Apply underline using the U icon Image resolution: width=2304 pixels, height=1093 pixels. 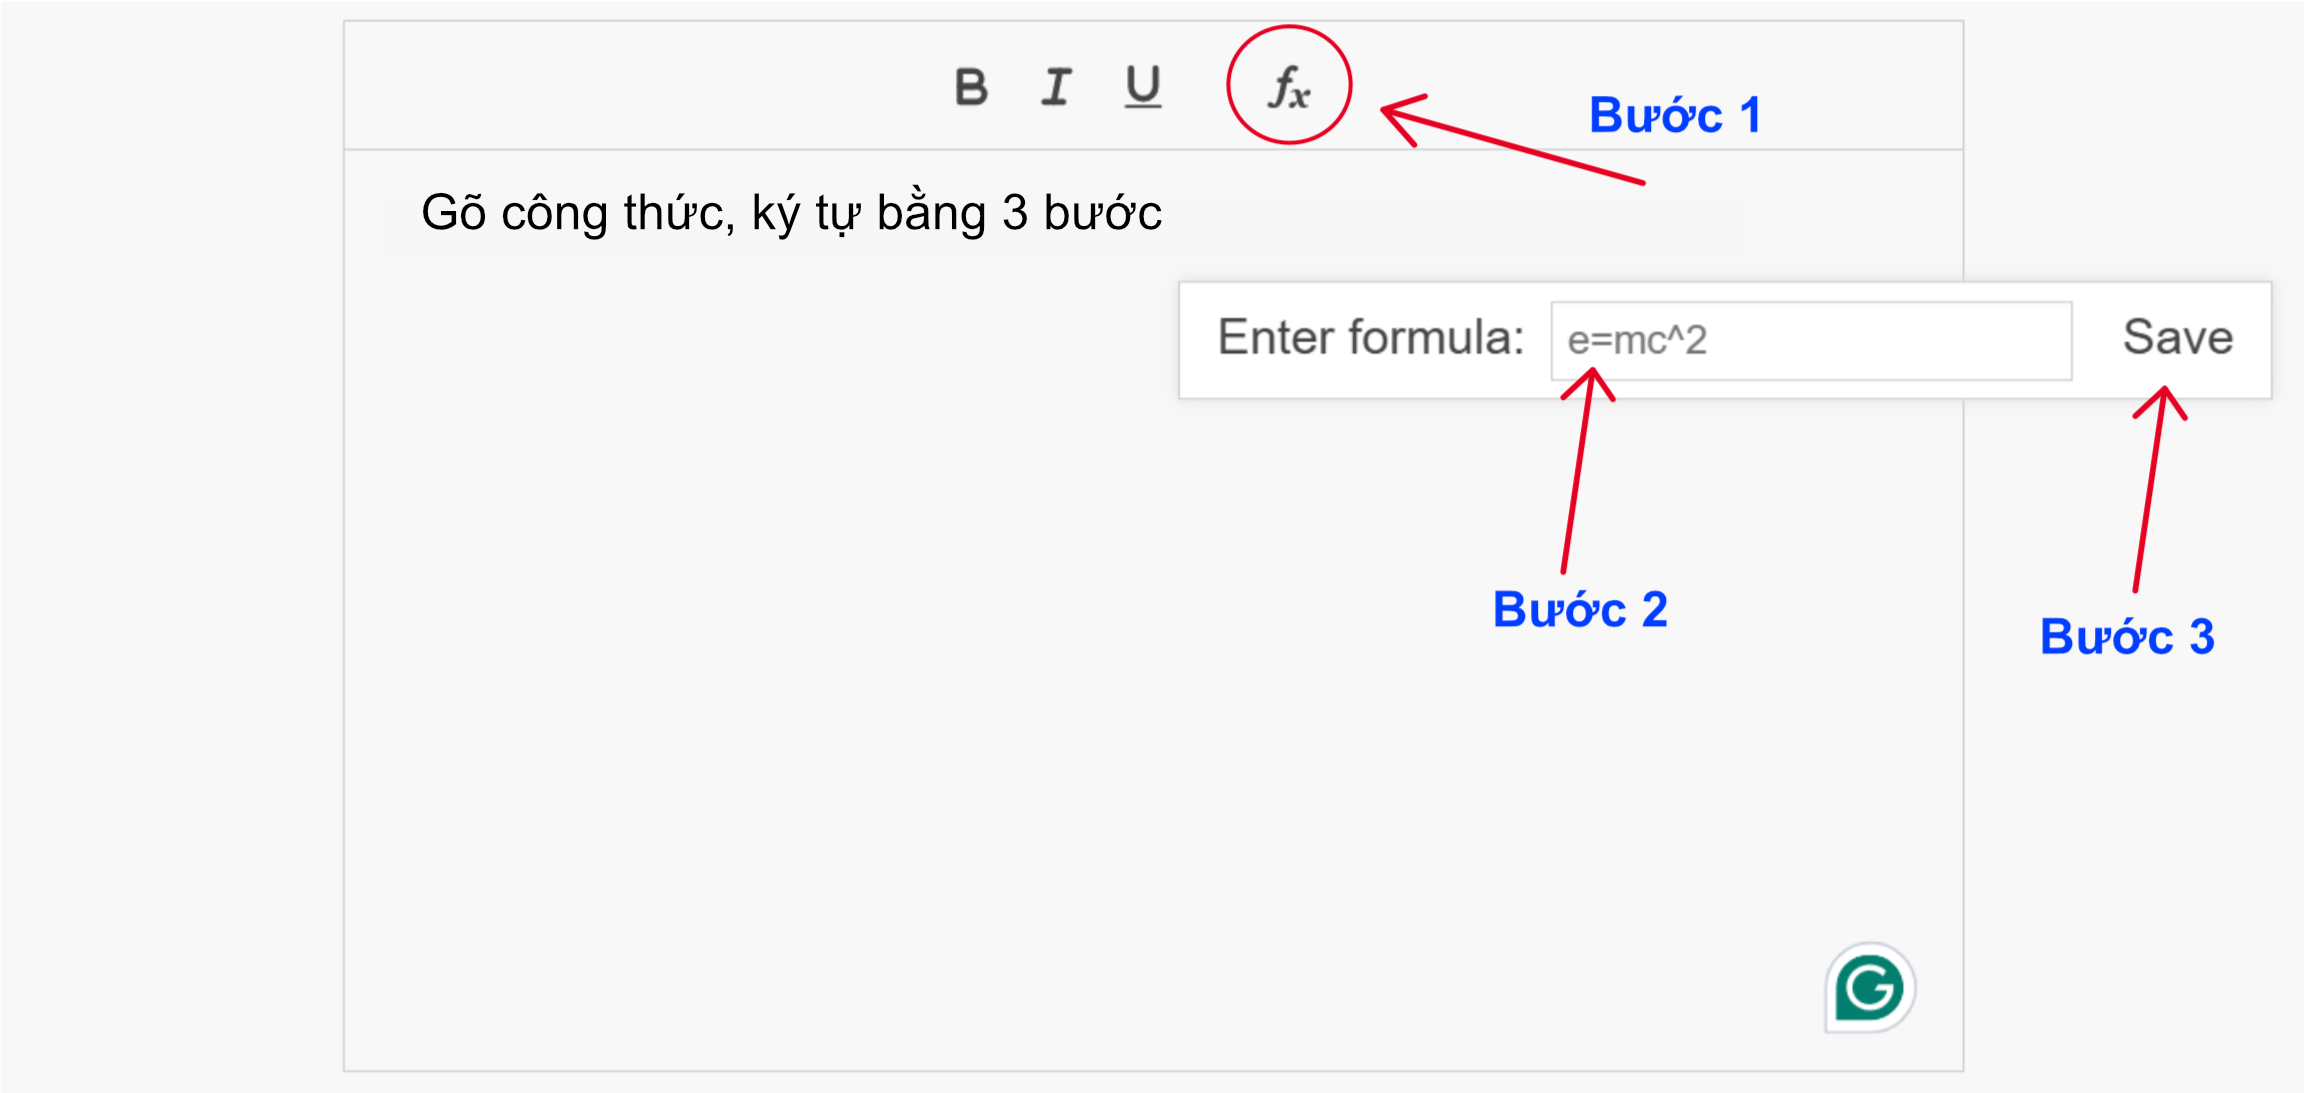tap(1143, 87)
